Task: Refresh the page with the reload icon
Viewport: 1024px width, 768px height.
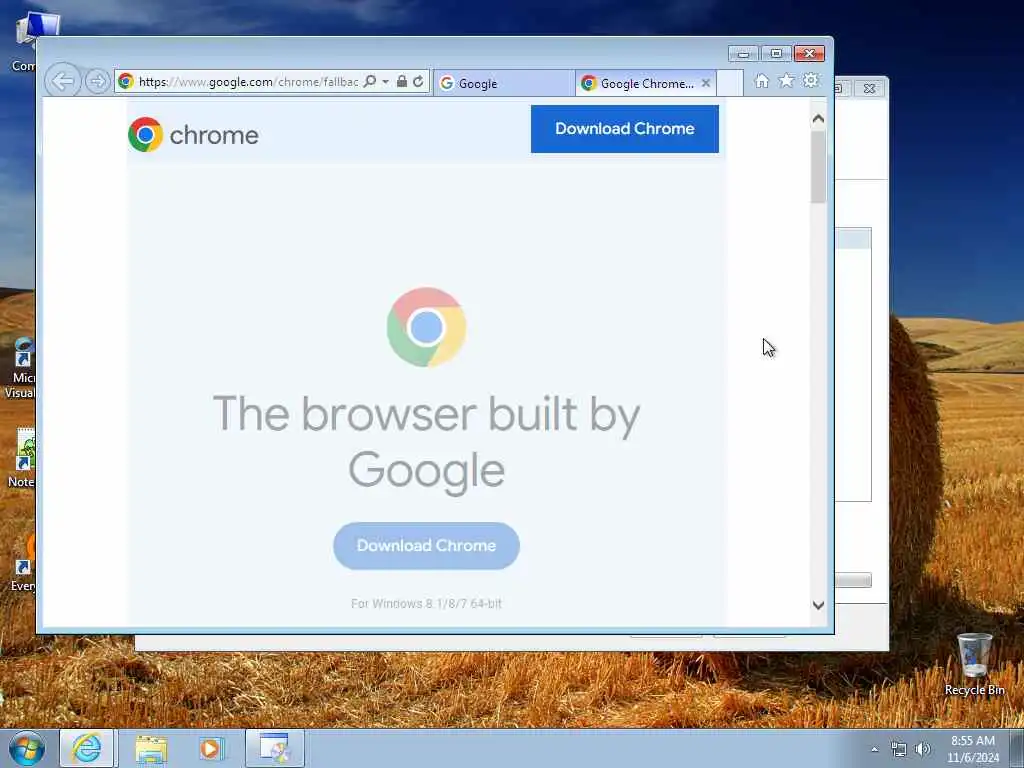Action: pyautogui.click(x=418, y=82)
